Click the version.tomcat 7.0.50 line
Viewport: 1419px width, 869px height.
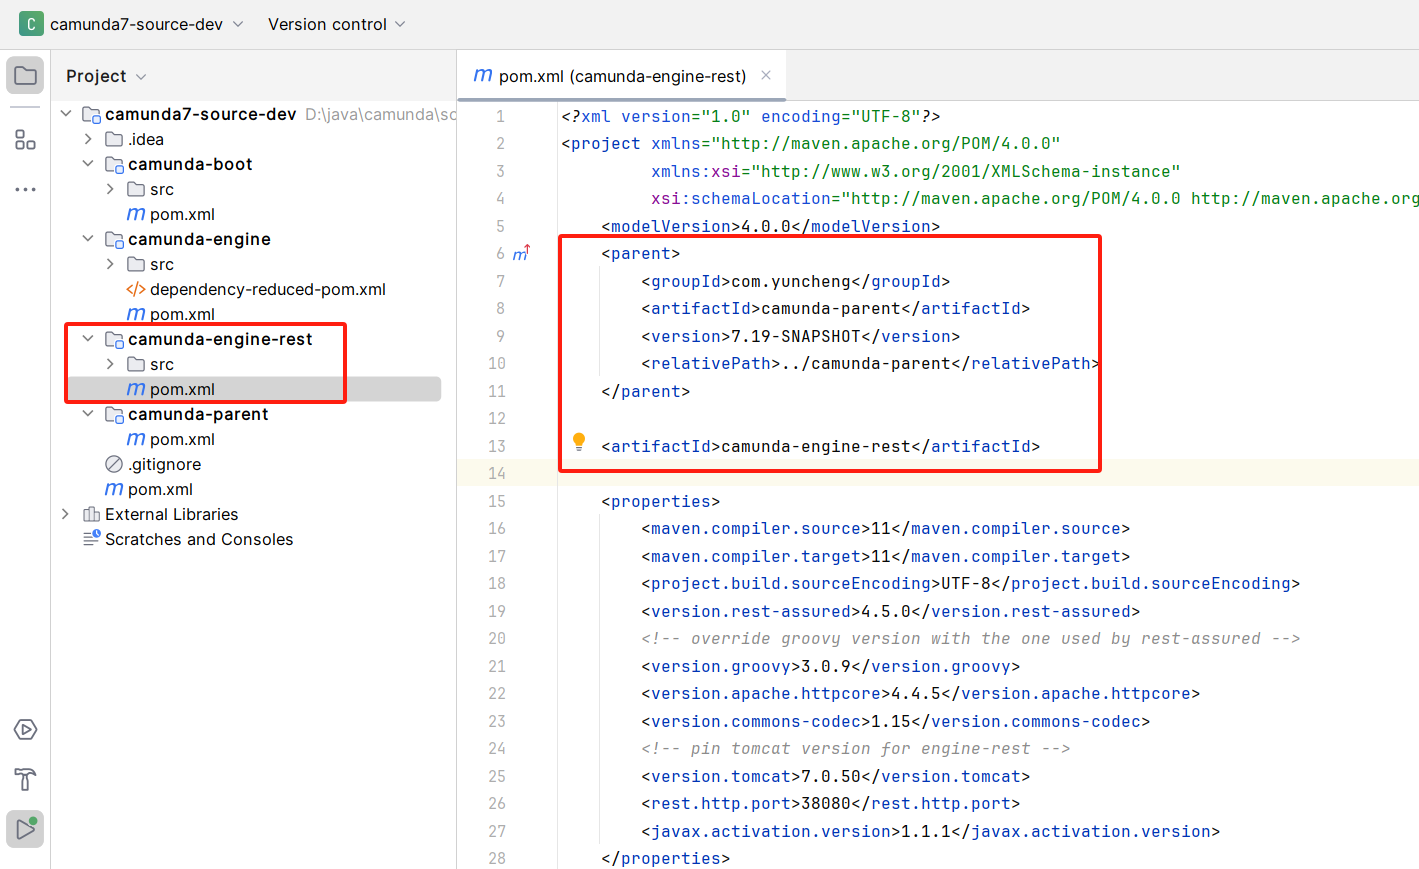pos(835,776)
